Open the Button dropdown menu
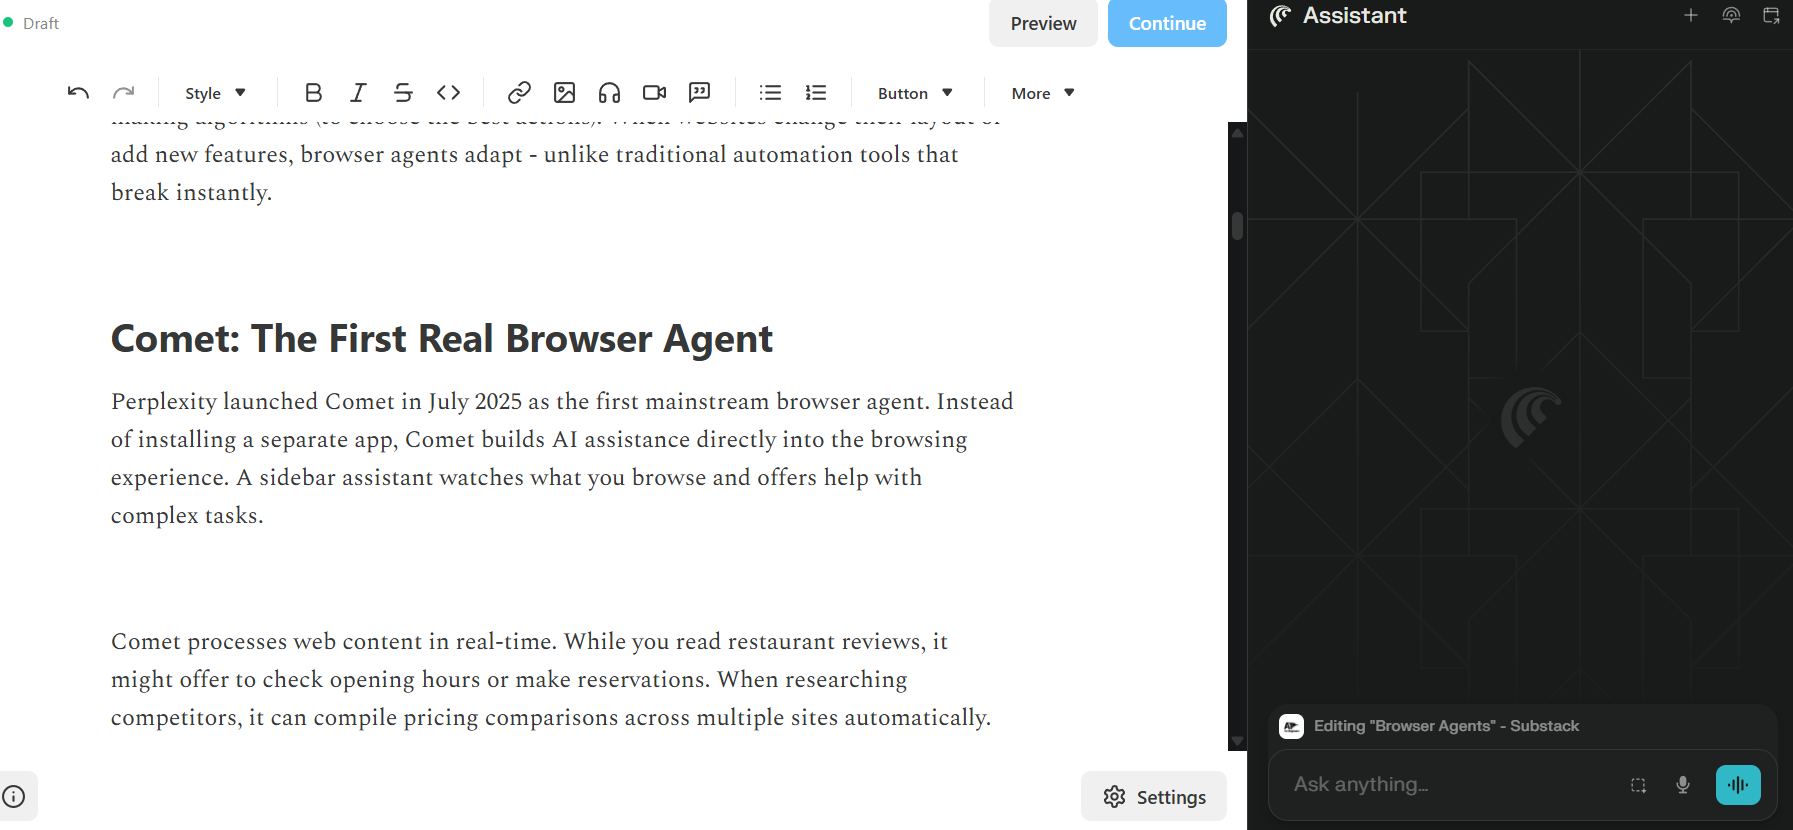 point(915,93)
